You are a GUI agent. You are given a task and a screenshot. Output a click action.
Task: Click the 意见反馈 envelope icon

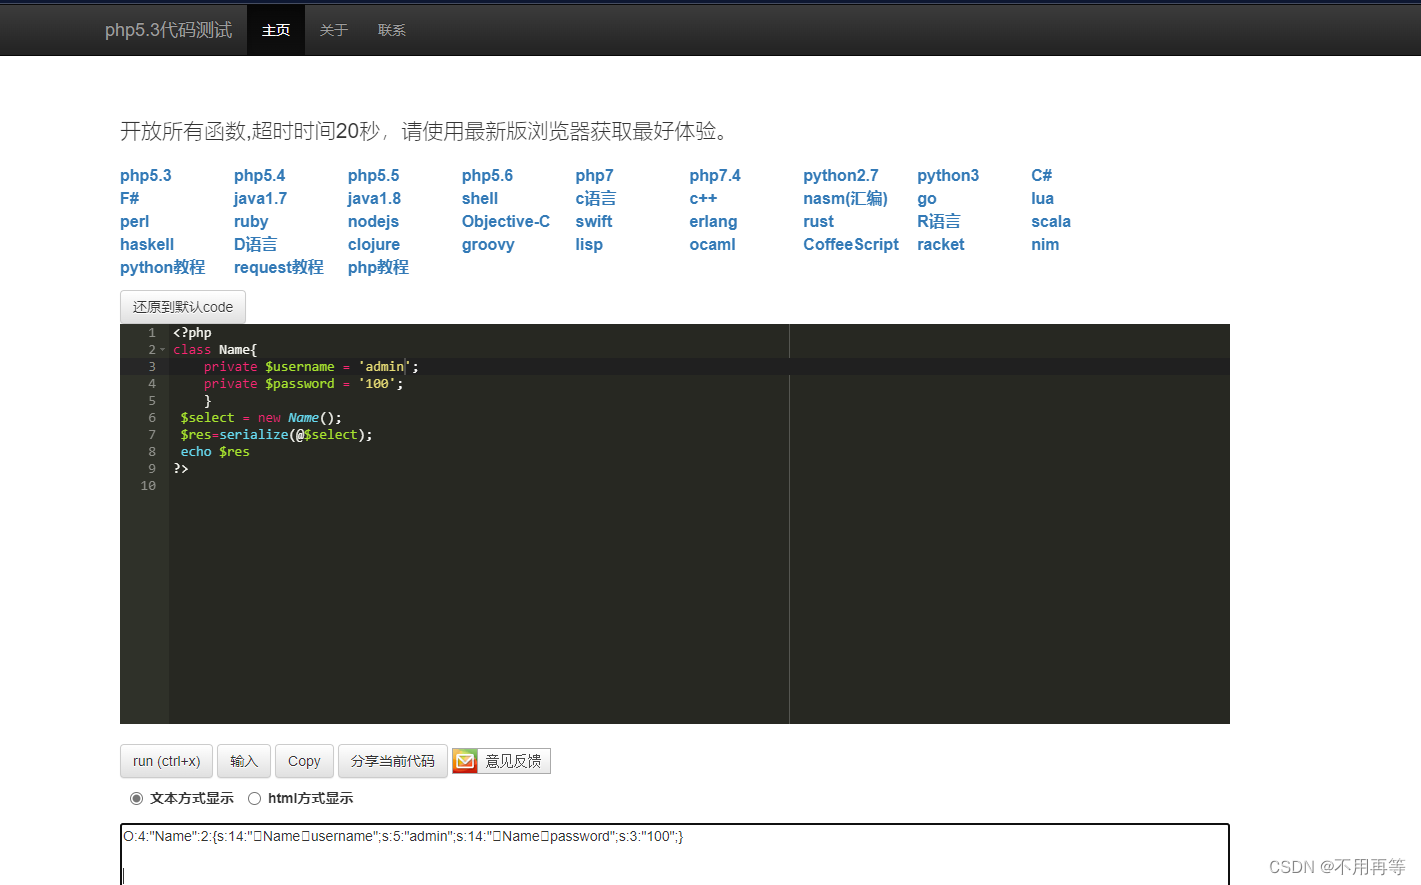click(464, 760)
